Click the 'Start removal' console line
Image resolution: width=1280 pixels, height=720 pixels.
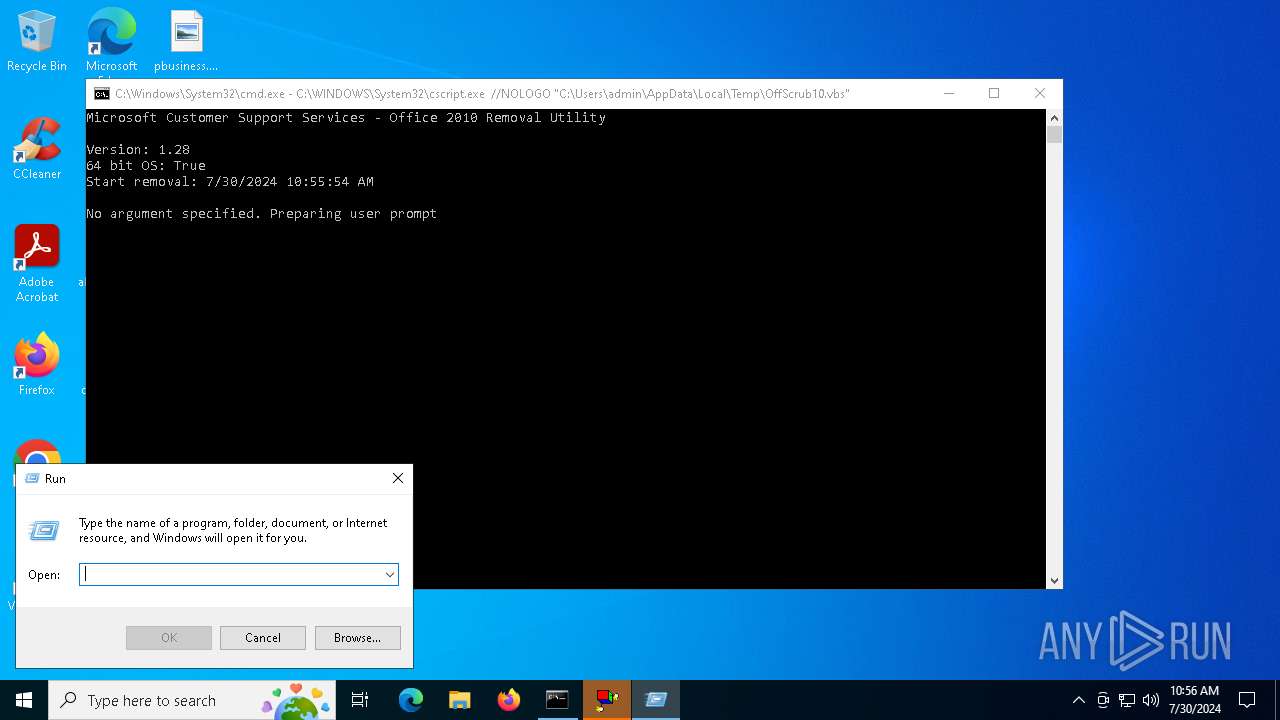coord(230,182)
